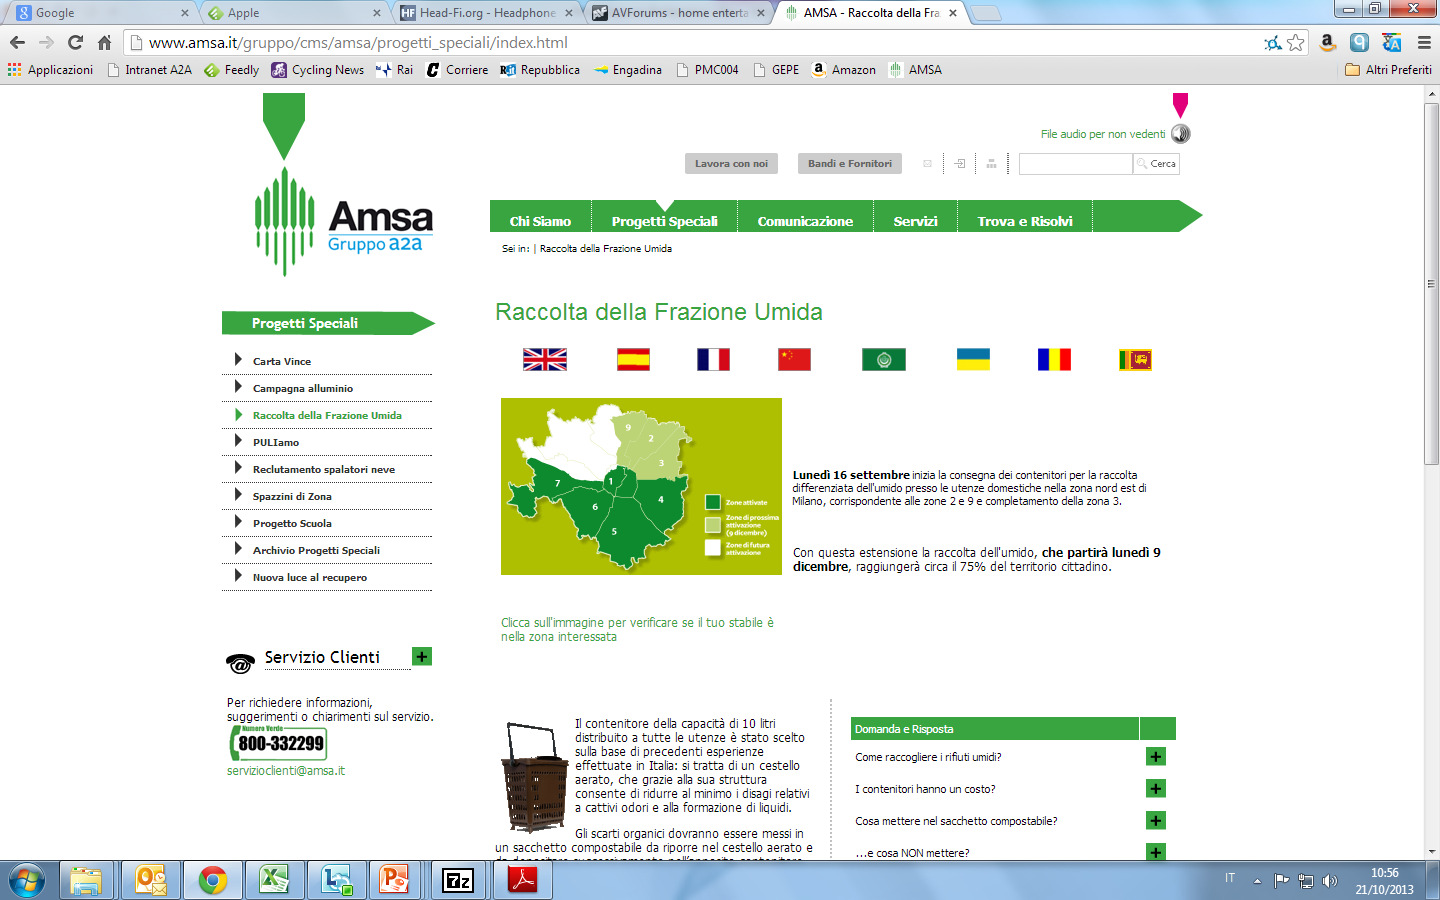1440x900 pixels.
Task: Open Trova e Risolvi menu
Action: point(1025,221)
